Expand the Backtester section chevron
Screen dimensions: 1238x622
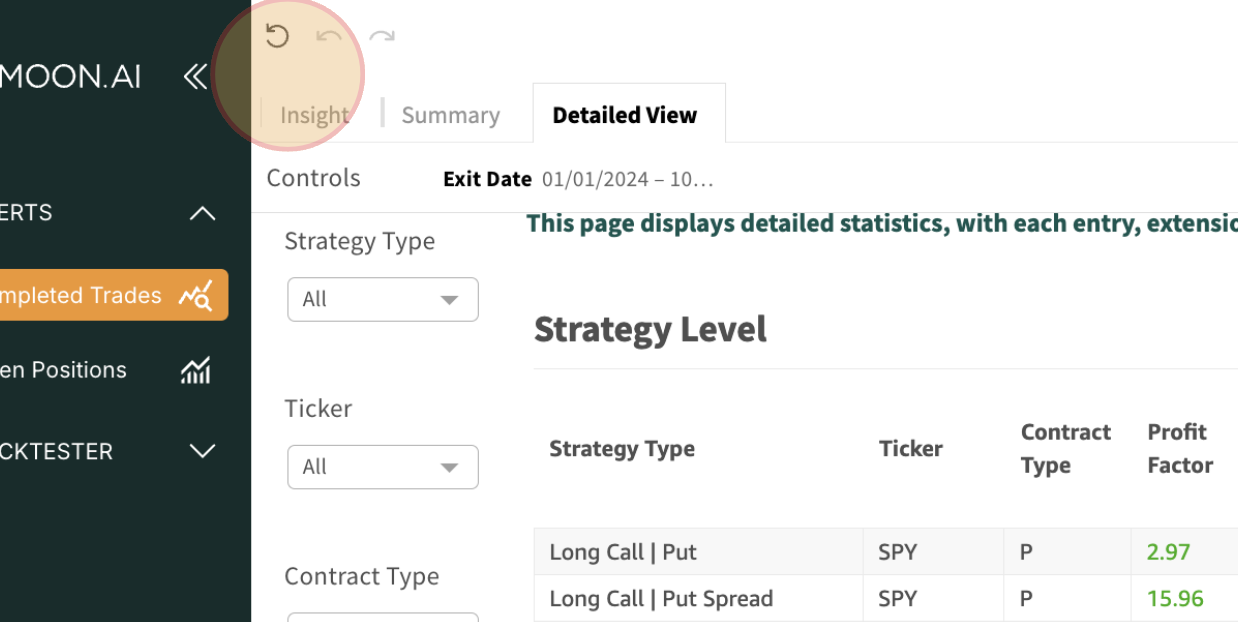click(202, 451)
